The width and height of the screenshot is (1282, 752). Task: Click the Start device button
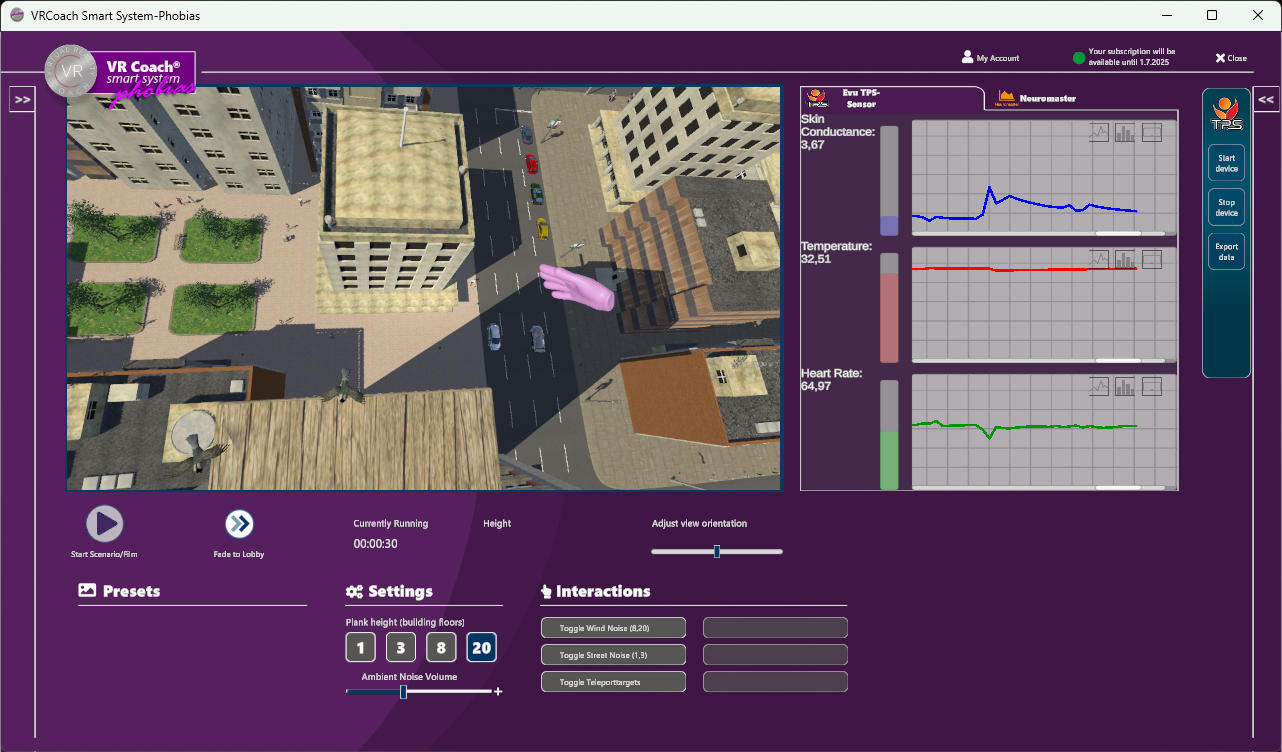(1226, 163)
